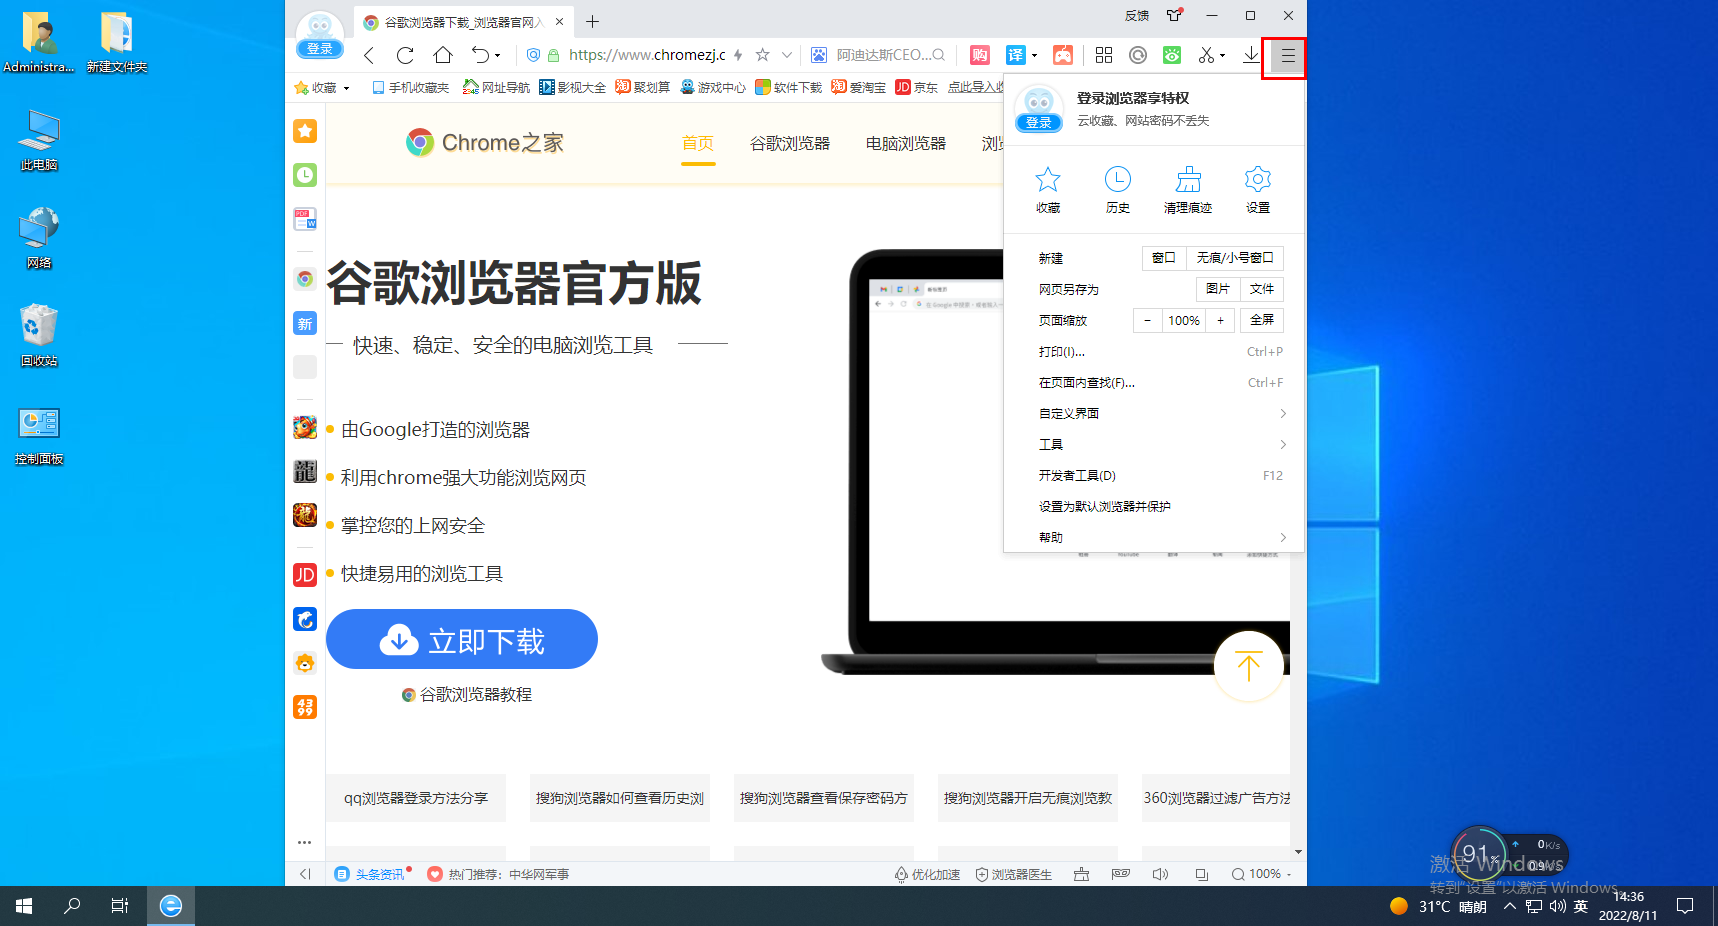Decrease page zoom with minus button
This screenshot has width=1718, height=926.
1148,320
